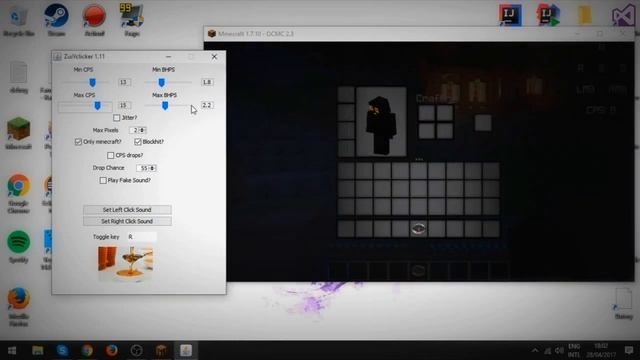Disable the Blockhit? checkbox
The height and width of the screenshot is (360, 640).
click(138, 142)
